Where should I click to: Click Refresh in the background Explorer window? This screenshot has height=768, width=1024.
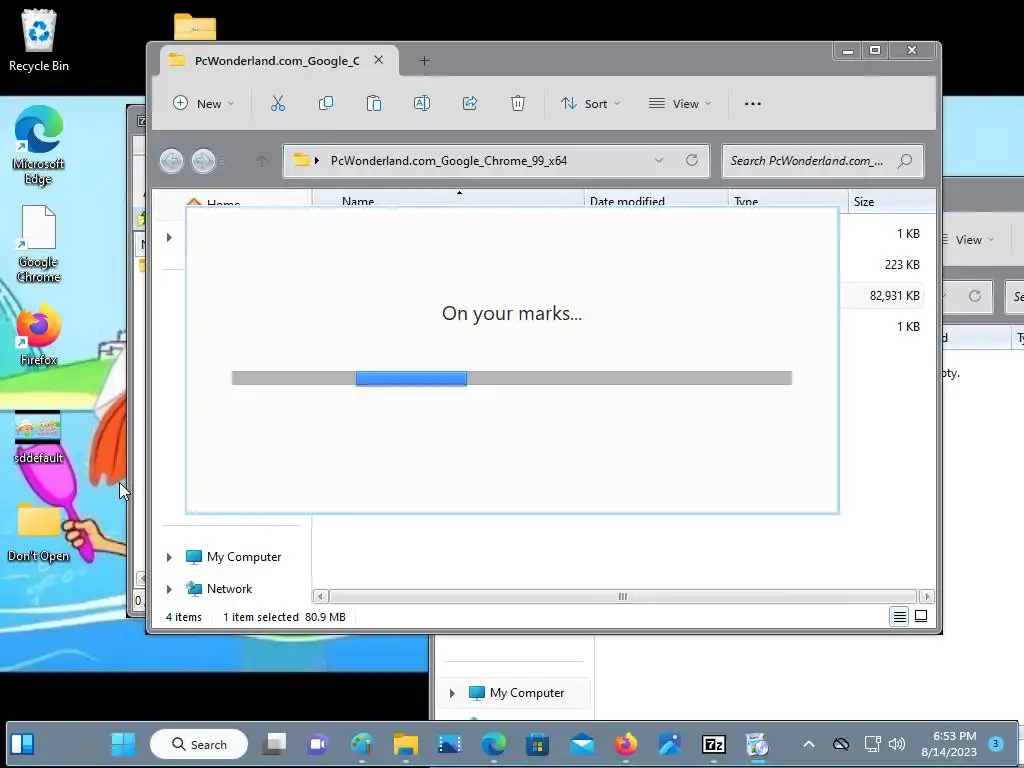[974, 296]
